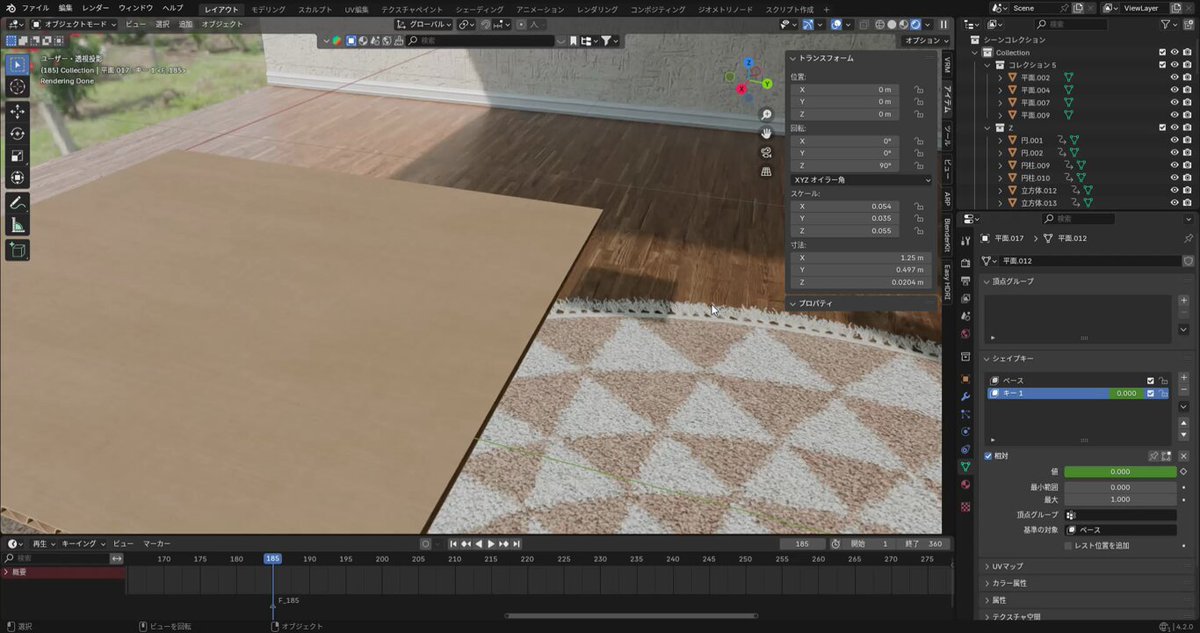Open the XYZ オイラー角 rotation mode dropdown
The image size is (1200, 633).
(x=861, y=179)
